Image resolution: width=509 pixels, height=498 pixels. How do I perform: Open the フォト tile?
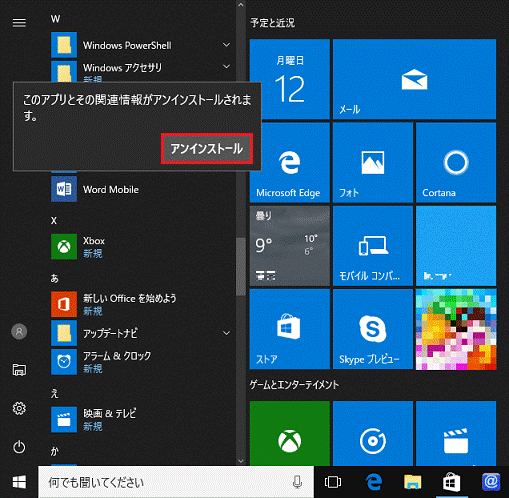pyautogui.click(x=373, y=162)
